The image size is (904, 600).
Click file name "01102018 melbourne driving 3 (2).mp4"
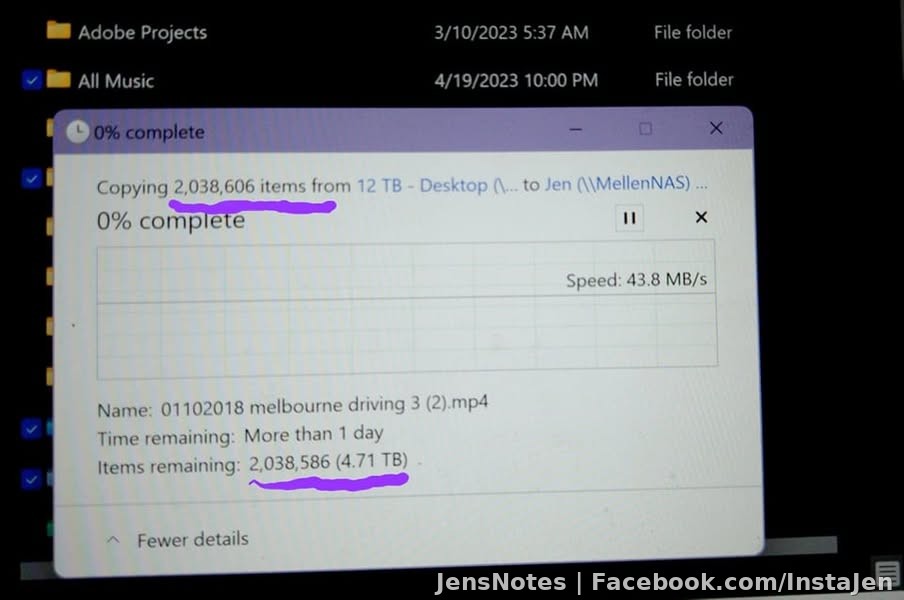324,406
